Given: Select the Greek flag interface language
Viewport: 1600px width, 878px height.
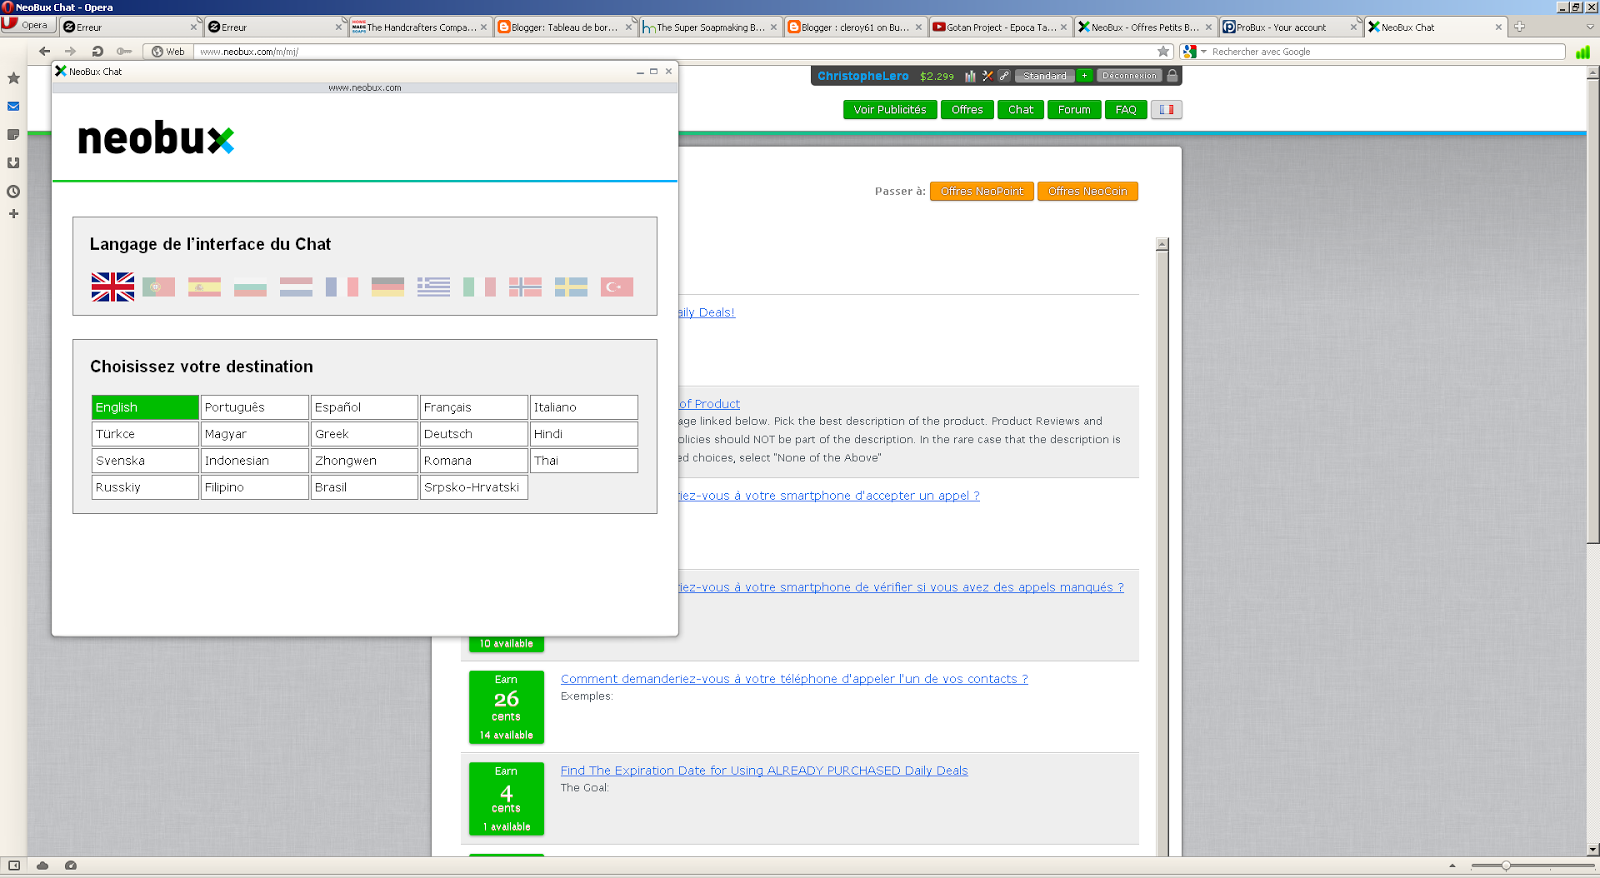Looking at the screenshot, I should click(434, 287).
